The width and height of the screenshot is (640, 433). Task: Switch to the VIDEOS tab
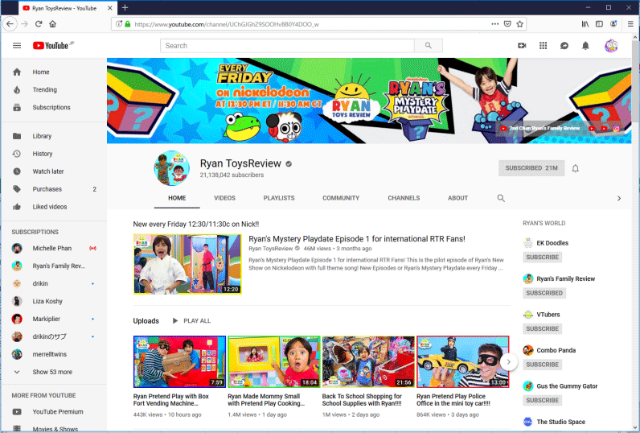point(225,198)
